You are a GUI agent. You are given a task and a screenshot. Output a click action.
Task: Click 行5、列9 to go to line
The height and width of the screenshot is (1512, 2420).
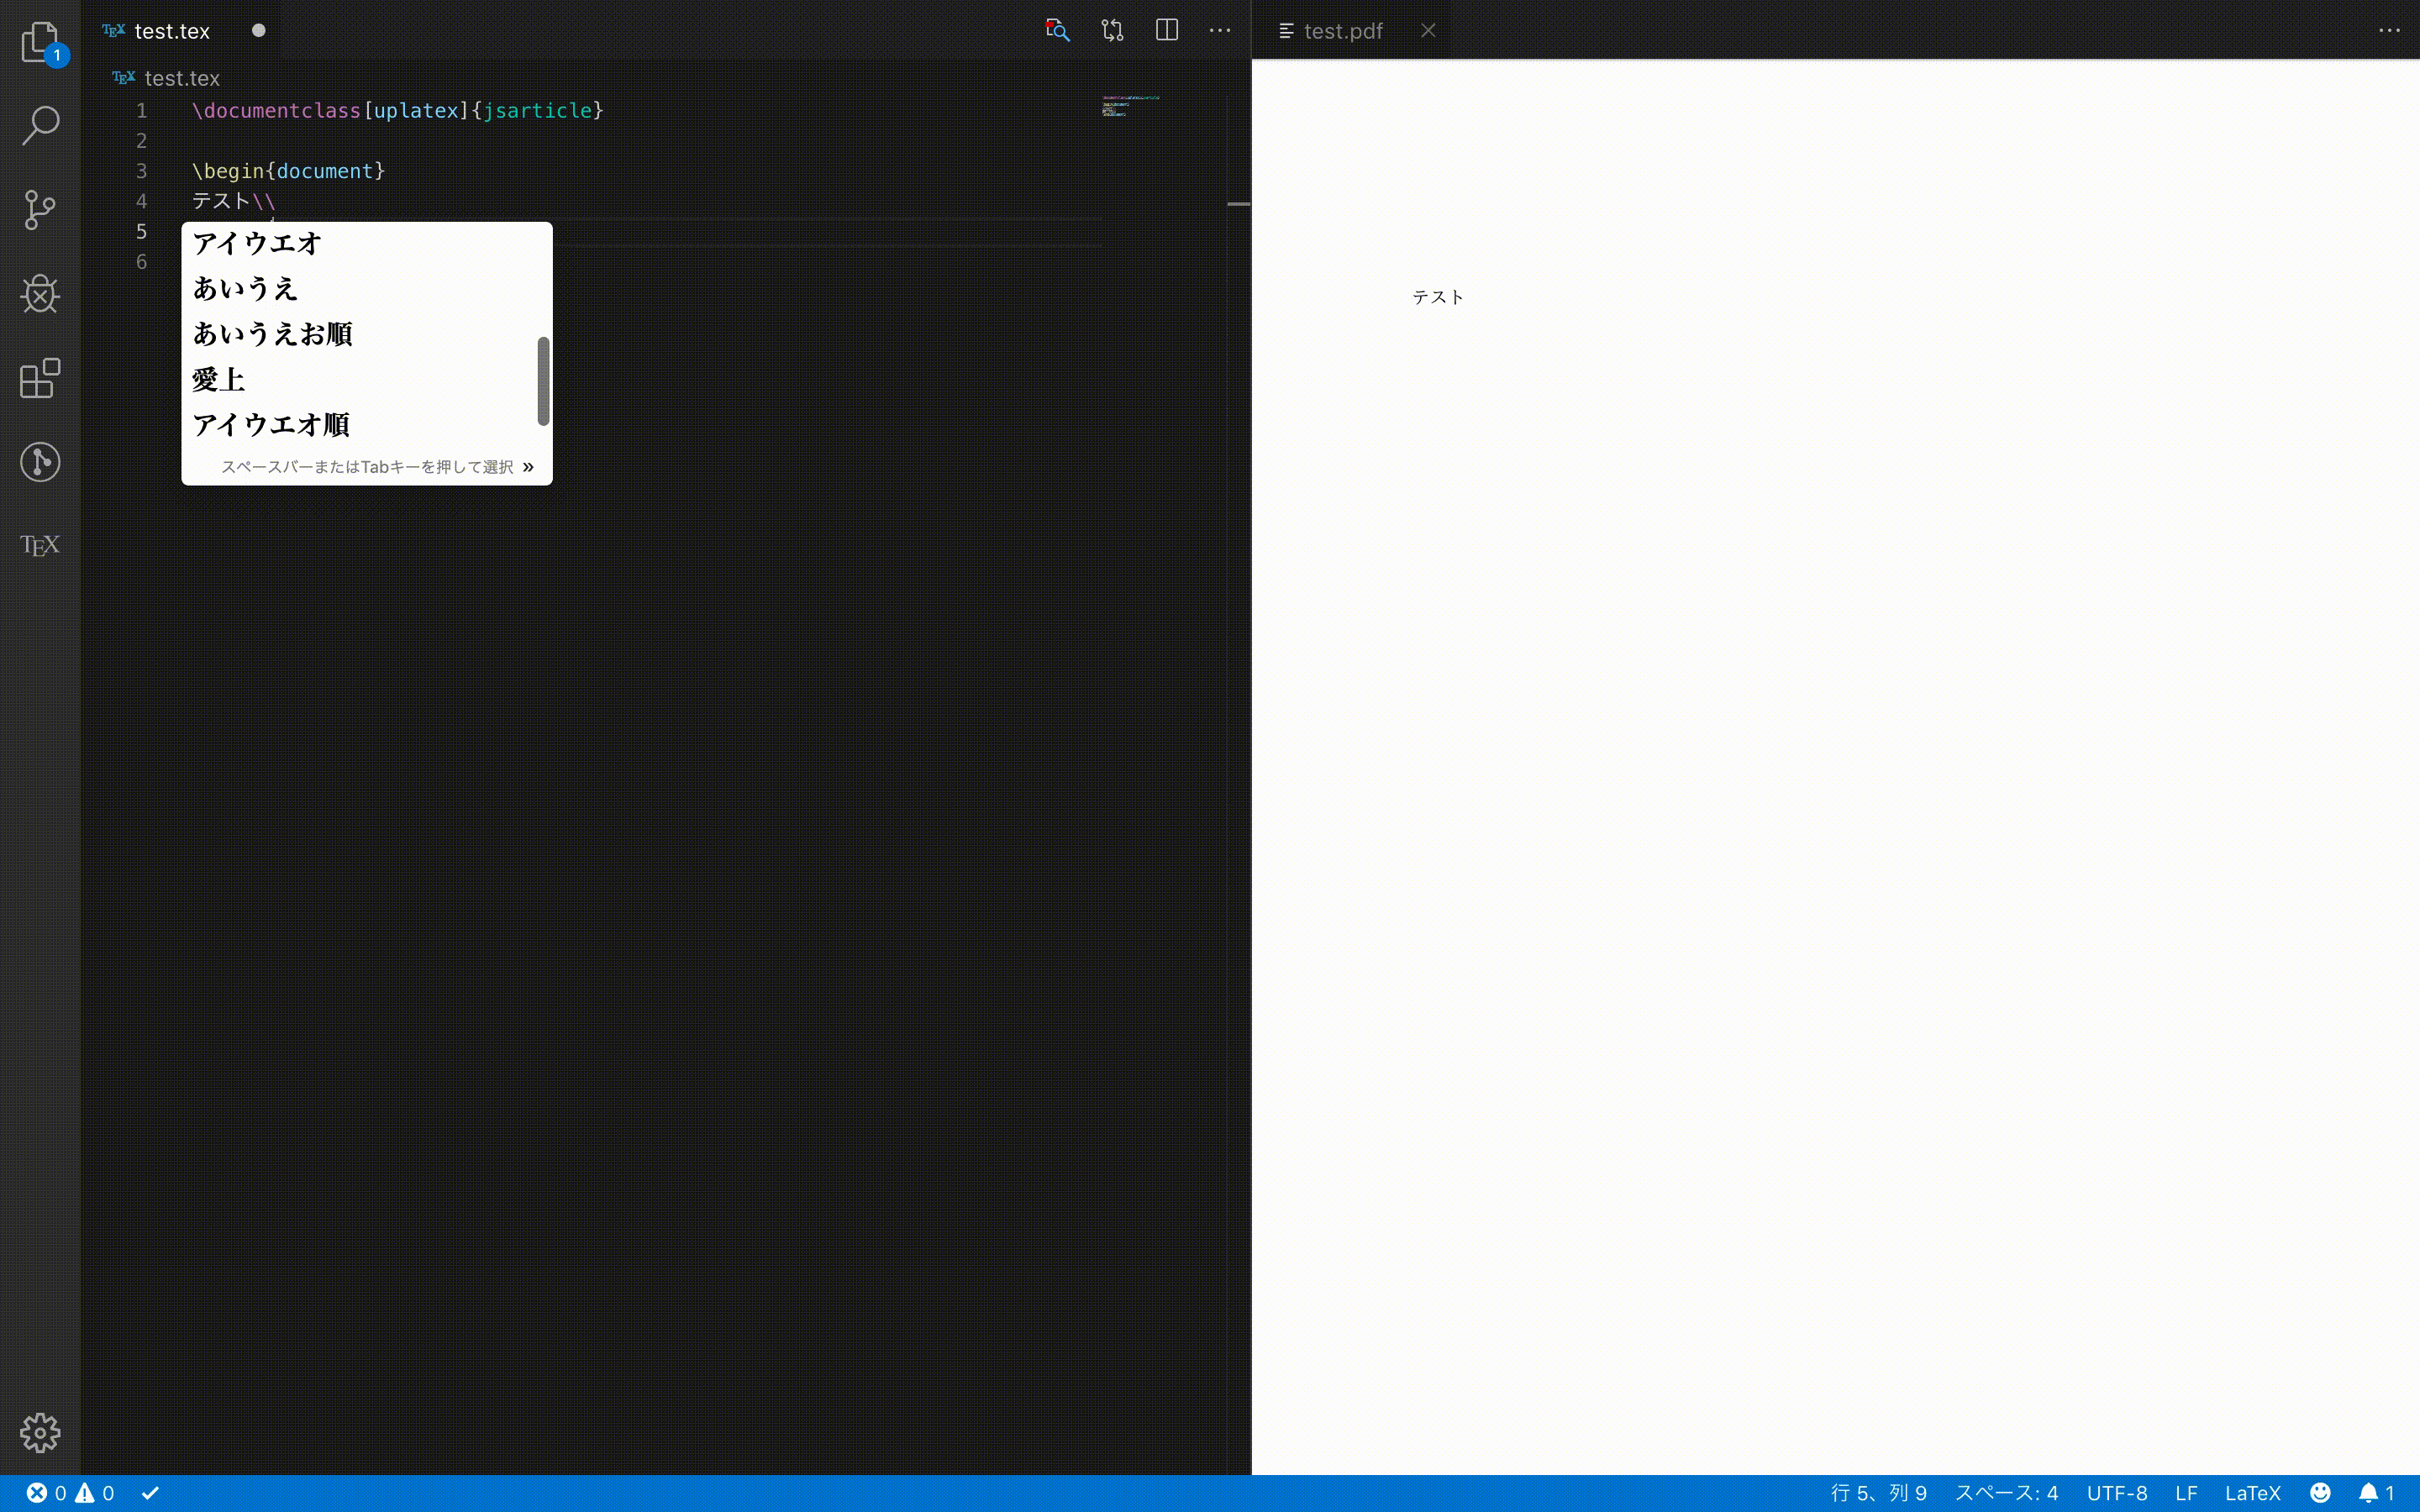pos(1880,1492)
